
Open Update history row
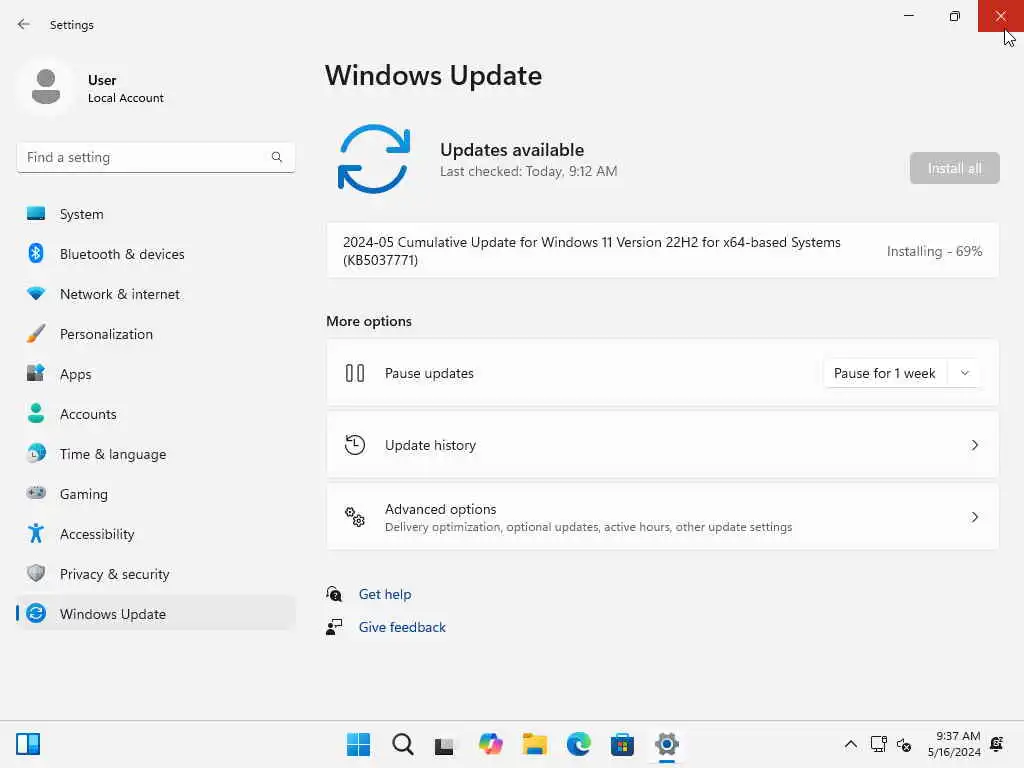click(662, 445)
